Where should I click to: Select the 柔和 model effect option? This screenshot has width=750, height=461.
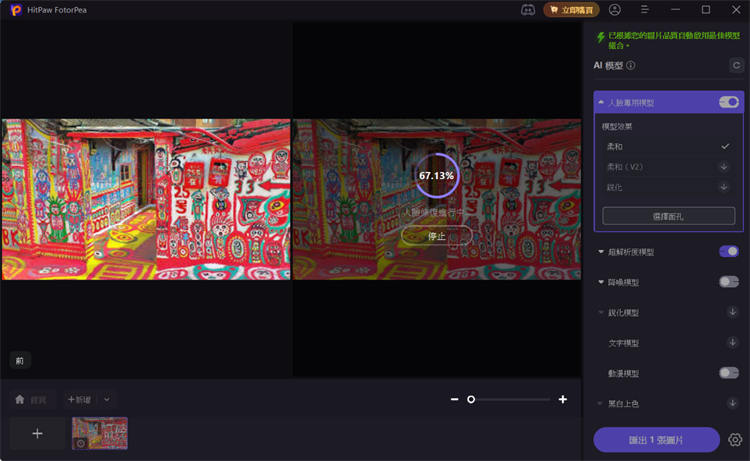(668, 146)
